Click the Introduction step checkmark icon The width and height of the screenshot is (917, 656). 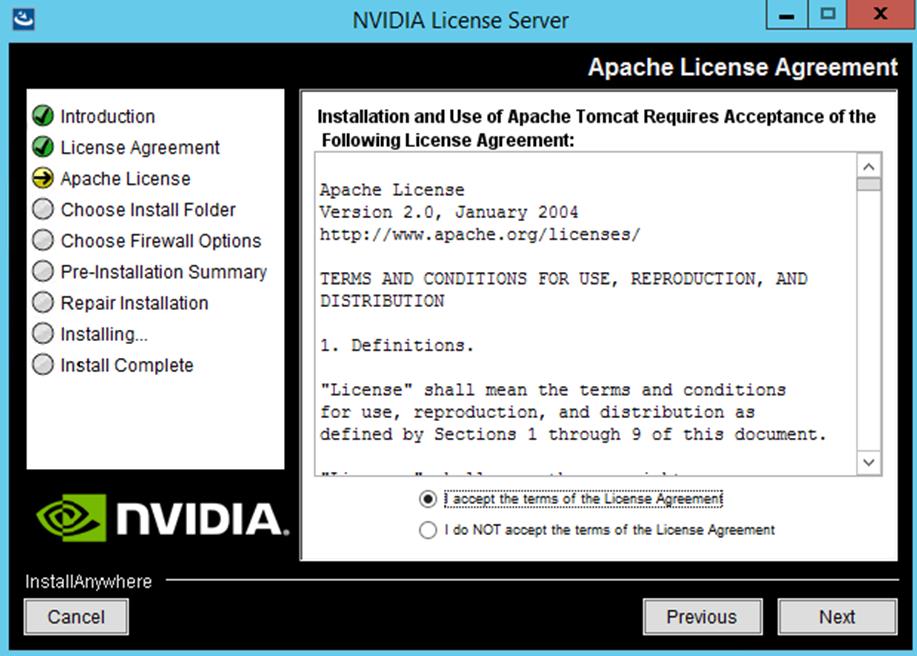coord(43,116)
